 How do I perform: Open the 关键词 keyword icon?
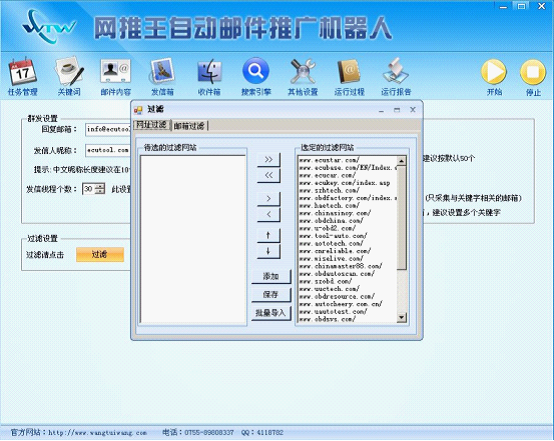pyautogui.click(x=69, y=71)
